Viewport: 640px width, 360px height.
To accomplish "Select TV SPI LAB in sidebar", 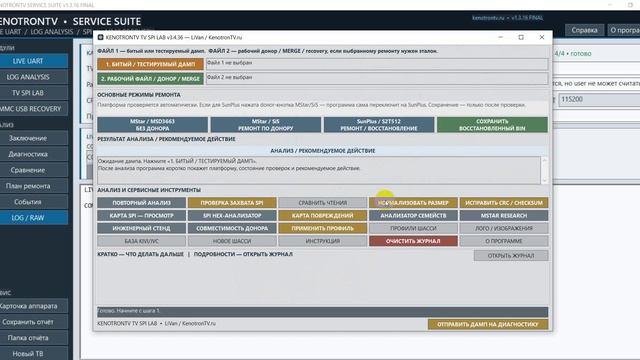I will pos(33,93).
